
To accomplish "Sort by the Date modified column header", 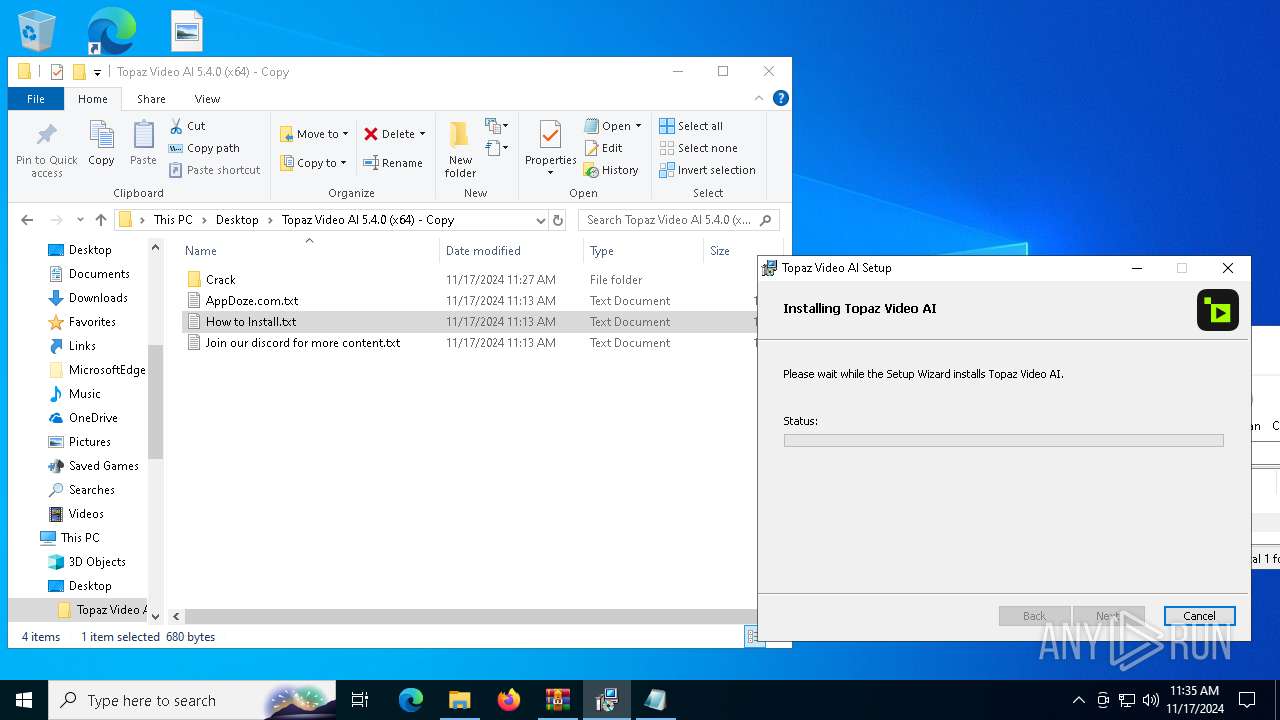I will click(511, 251).
